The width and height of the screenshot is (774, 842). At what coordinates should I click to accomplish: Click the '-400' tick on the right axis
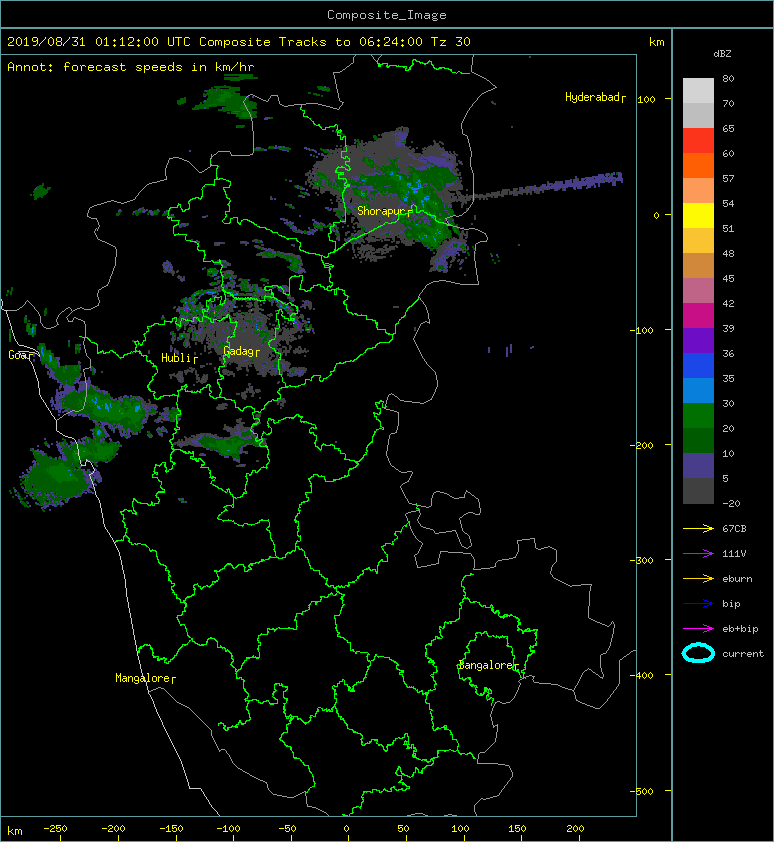642,675
